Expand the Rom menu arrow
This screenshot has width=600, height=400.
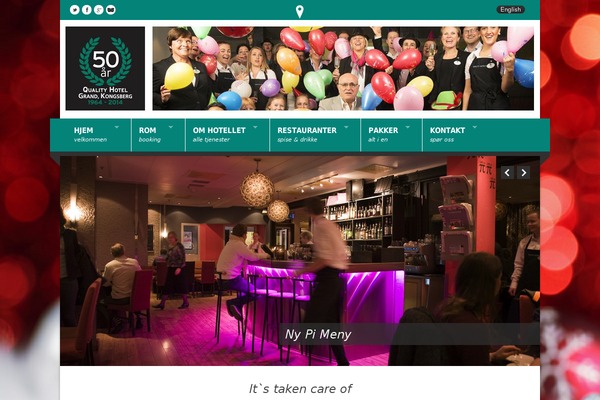click(171, 127)
